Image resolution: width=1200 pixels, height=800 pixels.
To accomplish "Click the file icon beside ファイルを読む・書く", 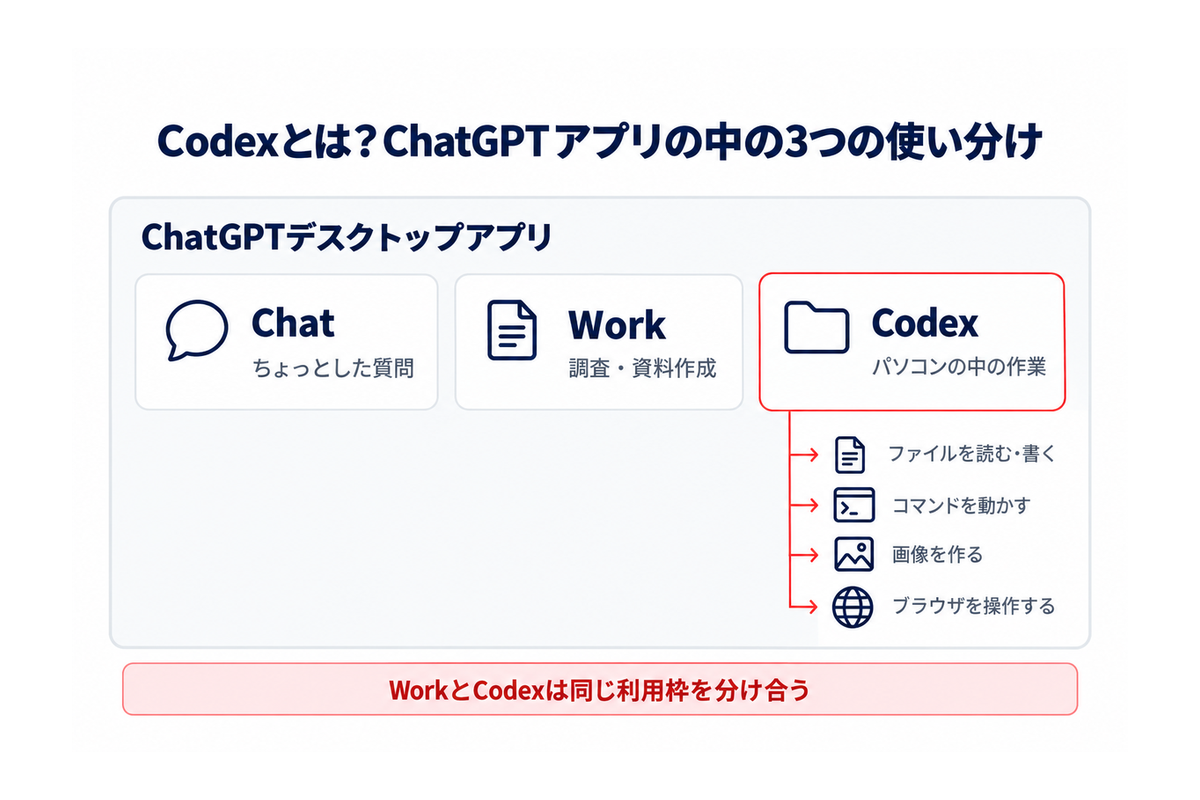I will coord(850,455).
